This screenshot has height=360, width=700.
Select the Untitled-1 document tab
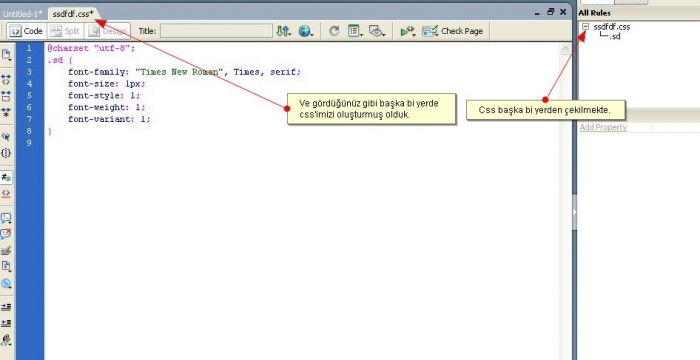22,14
